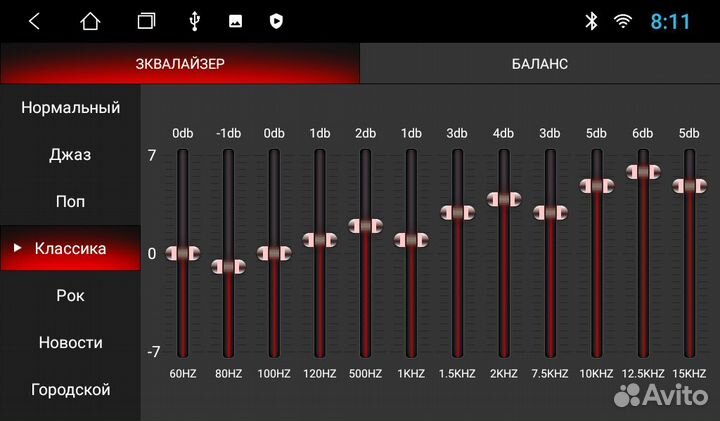
Task: Click the 60HZ slider handle
Action: tap(182, 253)
